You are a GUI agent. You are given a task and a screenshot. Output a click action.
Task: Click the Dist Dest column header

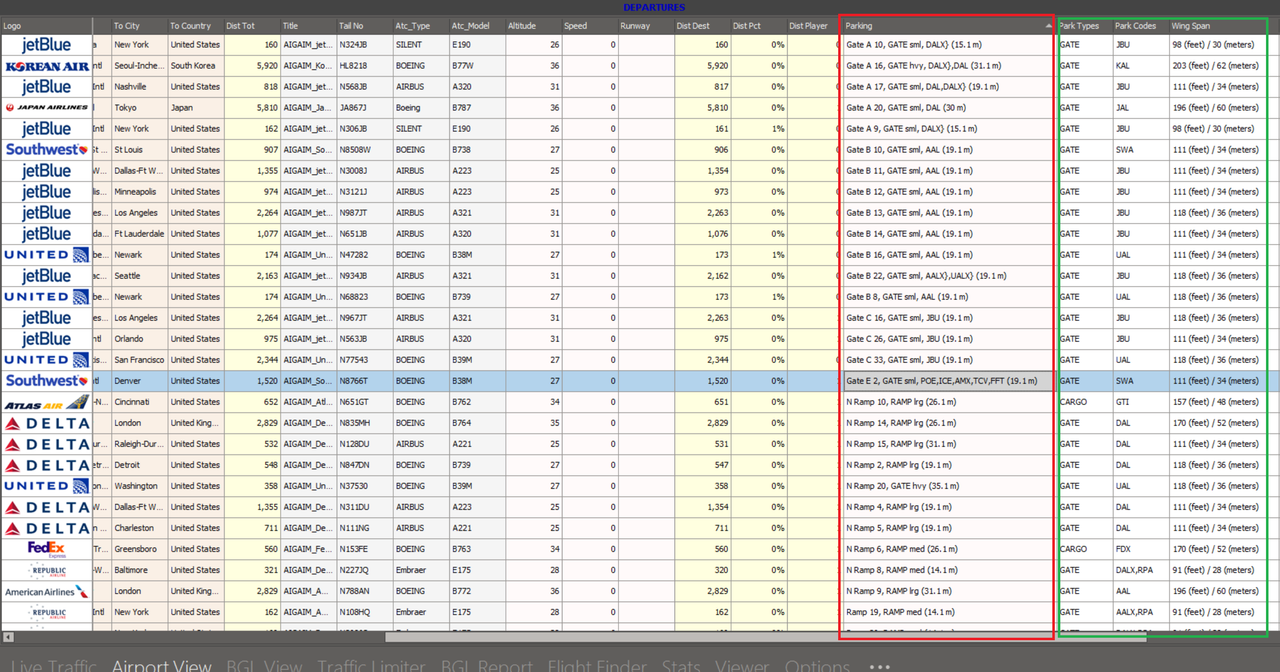point(701,26)
